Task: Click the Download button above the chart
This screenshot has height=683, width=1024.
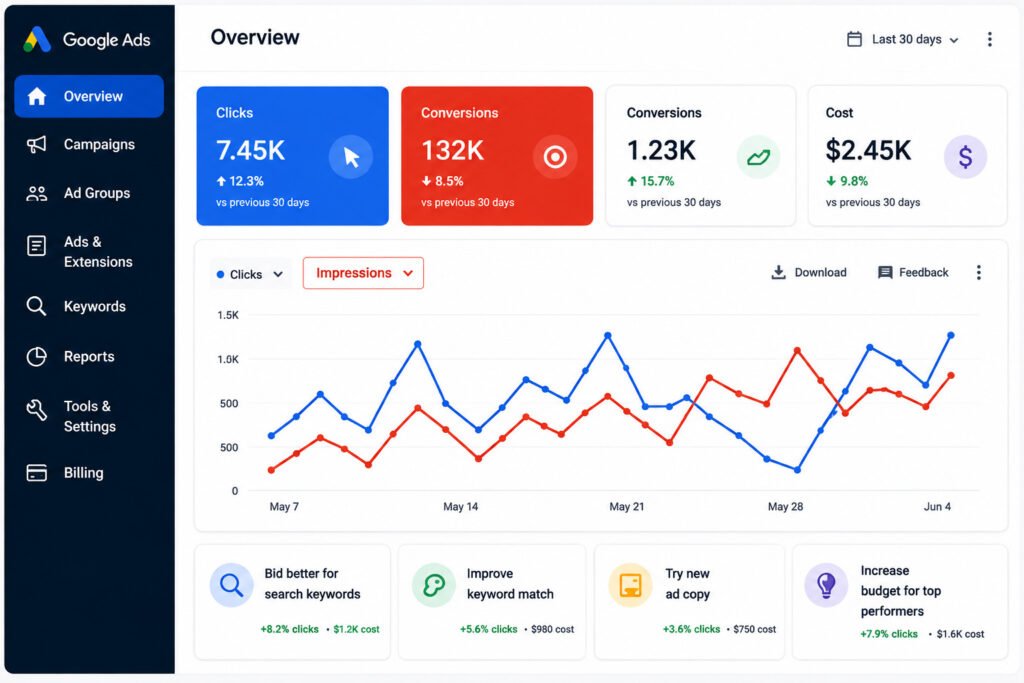Action: point(808,272)
